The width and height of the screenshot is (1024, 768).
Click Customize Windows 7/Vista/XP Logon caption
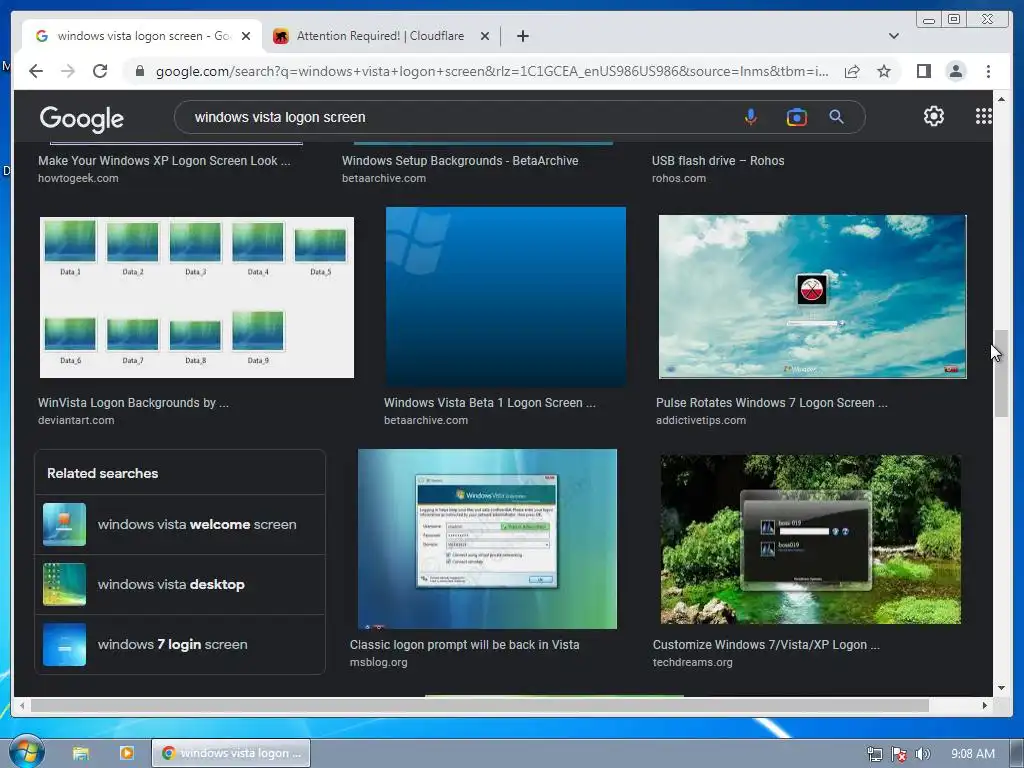[766, 645]
